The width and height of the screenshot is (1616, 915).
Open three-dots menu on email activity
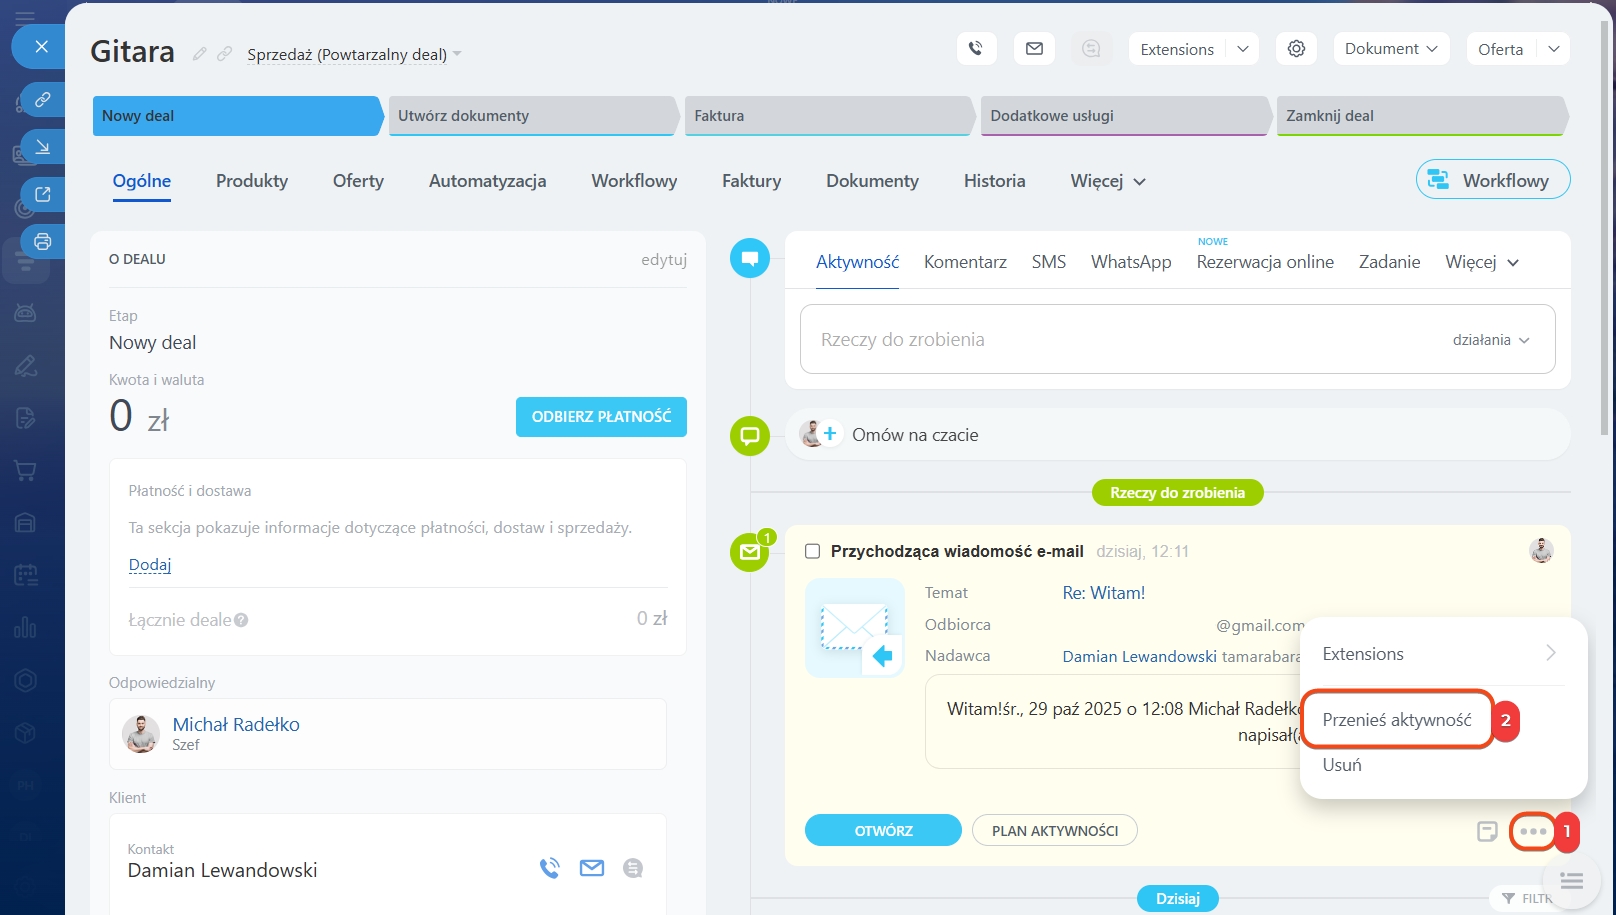click(x=1532, y=831)
